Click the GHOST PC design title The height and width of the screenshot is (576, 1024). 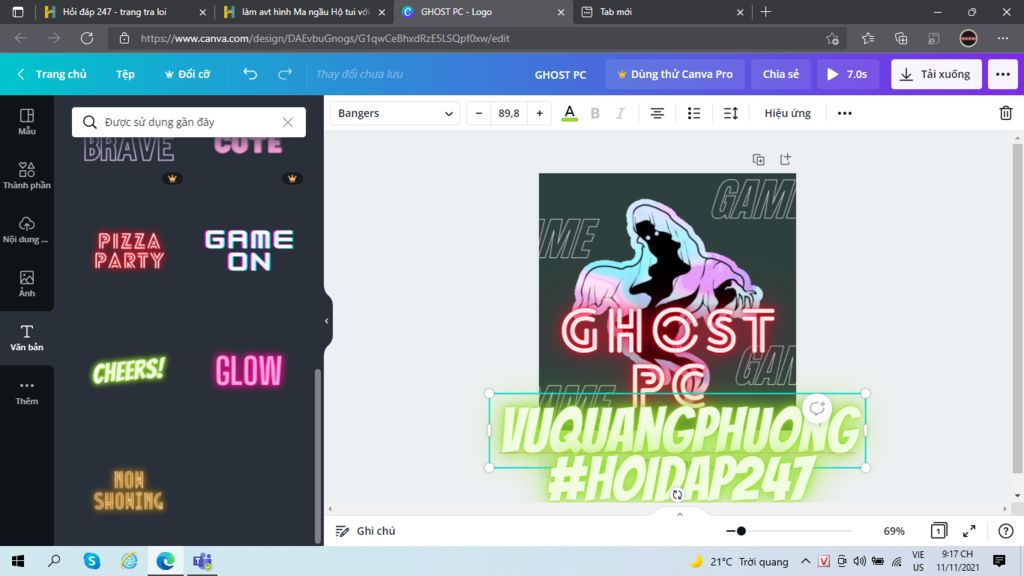tap(560, 74)
